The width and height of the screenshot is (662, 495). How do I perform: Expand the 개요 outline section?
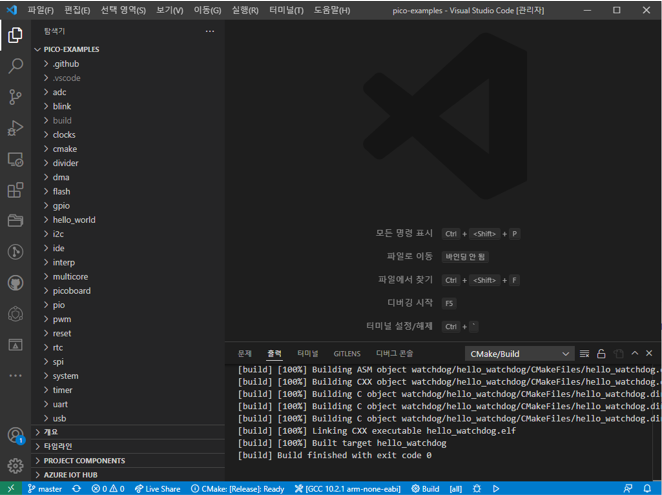pos(128,432)
